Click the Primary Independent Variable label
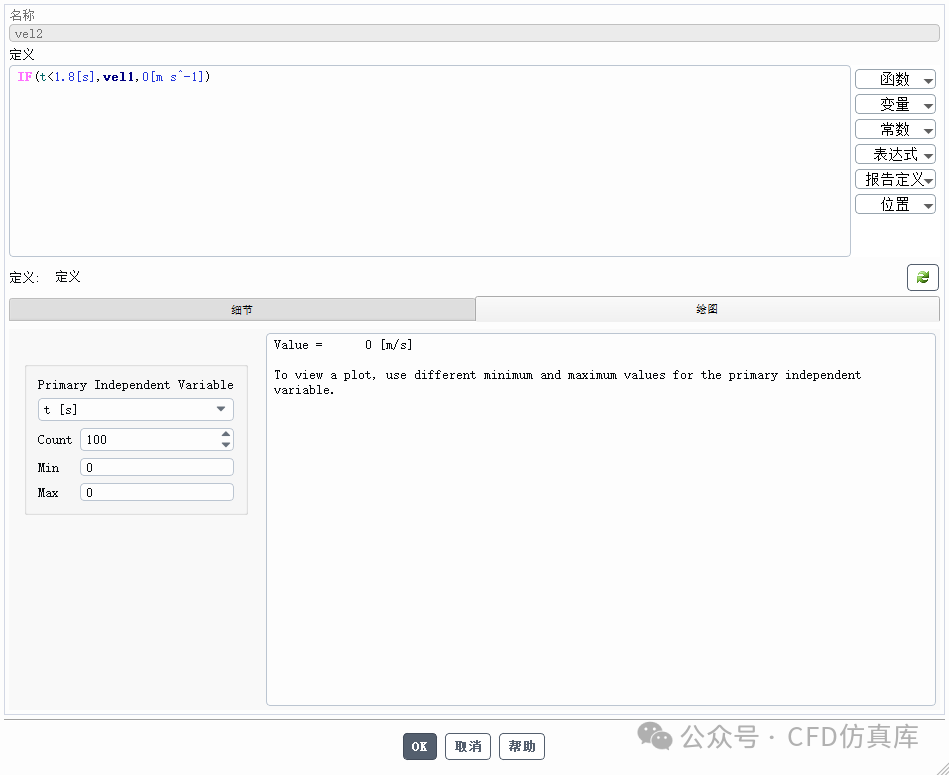 tap(136, 385)
